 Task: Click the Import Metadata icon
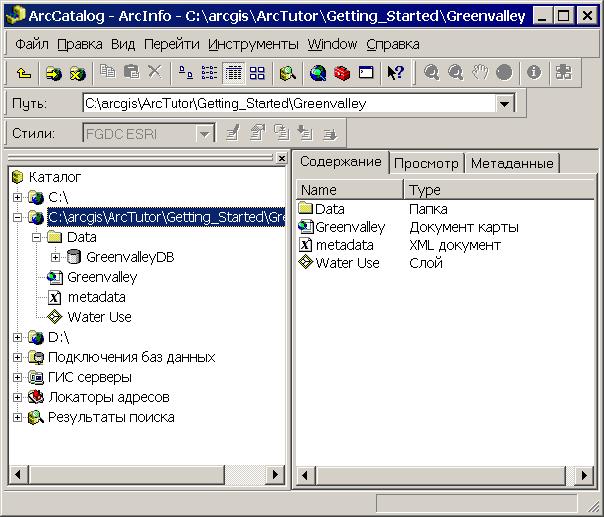(305, 133)
